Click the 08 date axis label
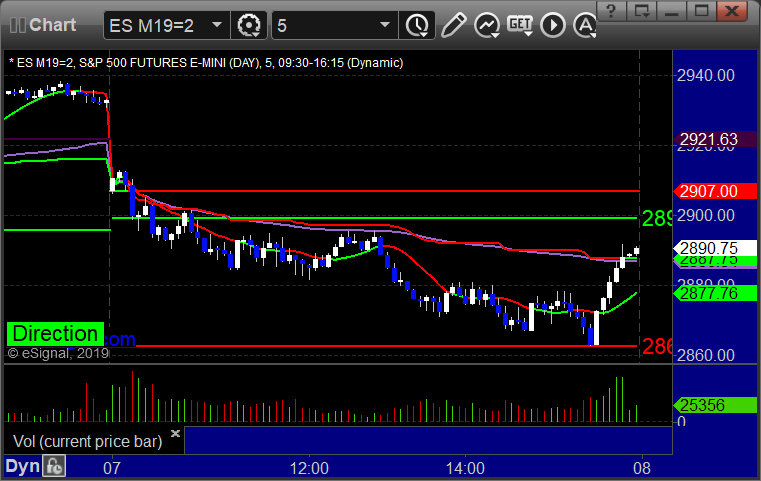This screenshot has width=761, height=481. pyautogui.click(x=642, y=468)
